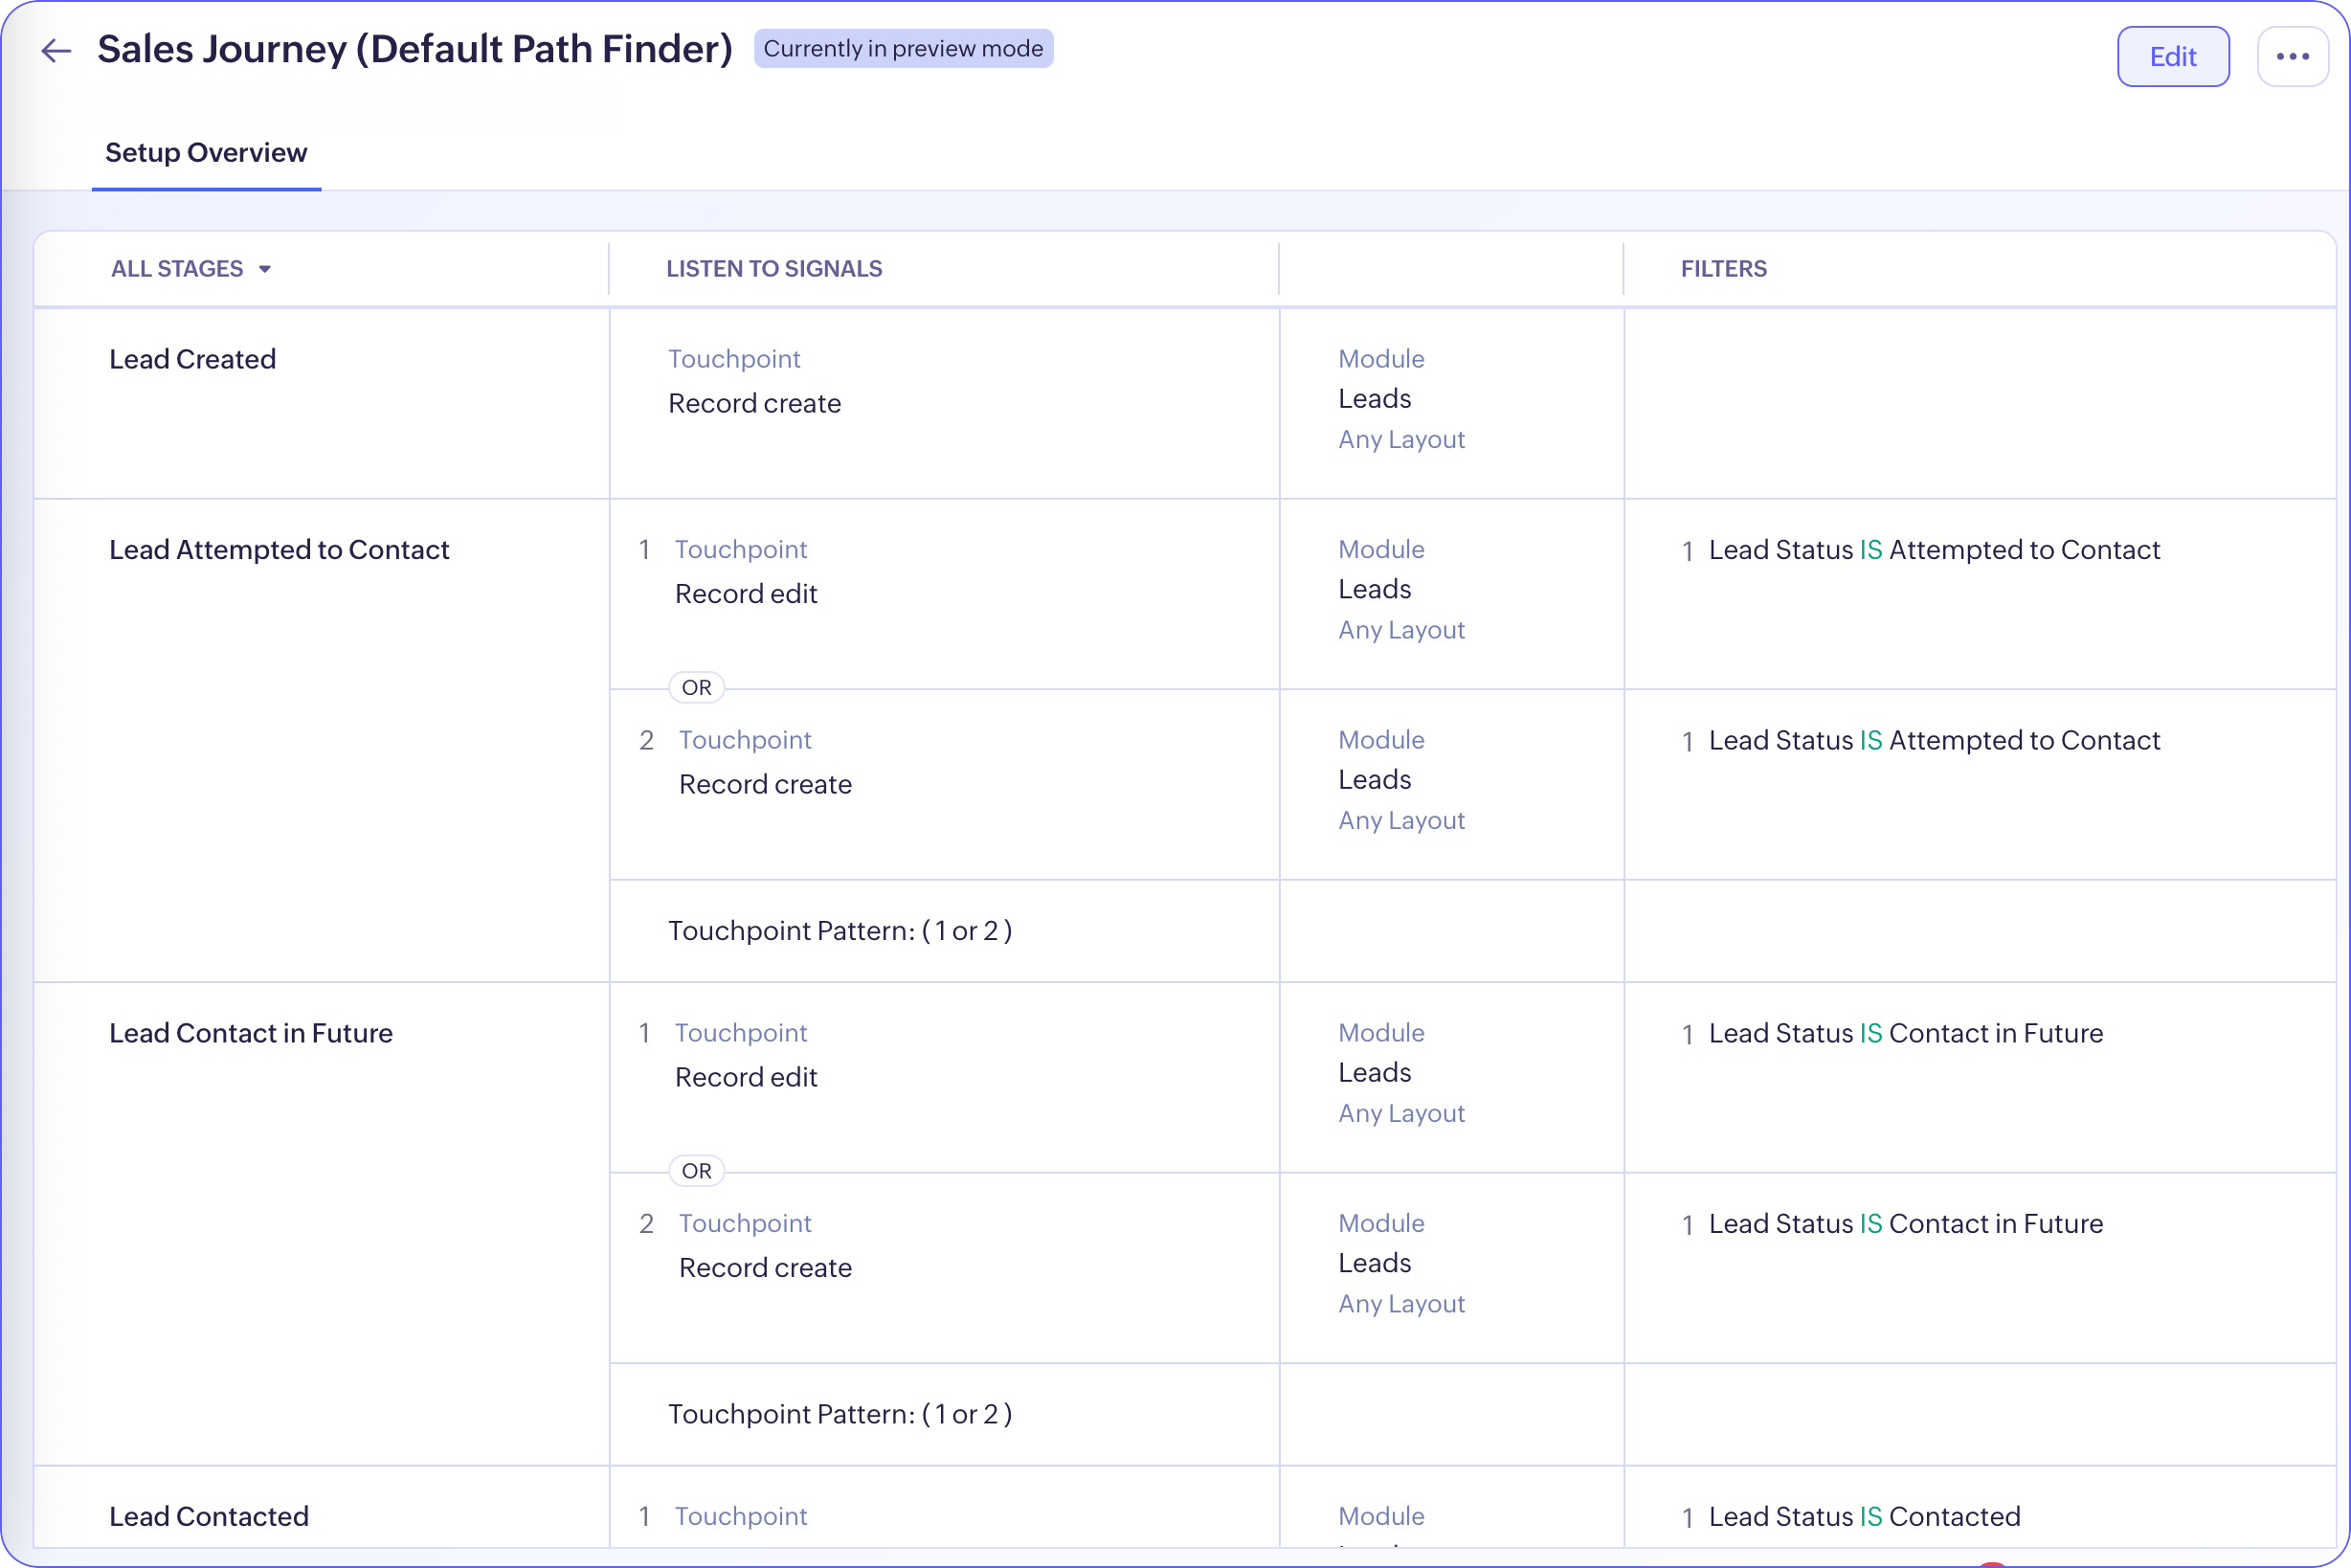Screen dimensions: 2351x1568
Task: Open the three-dots more options menu
Action: (x=2291, y=57)
